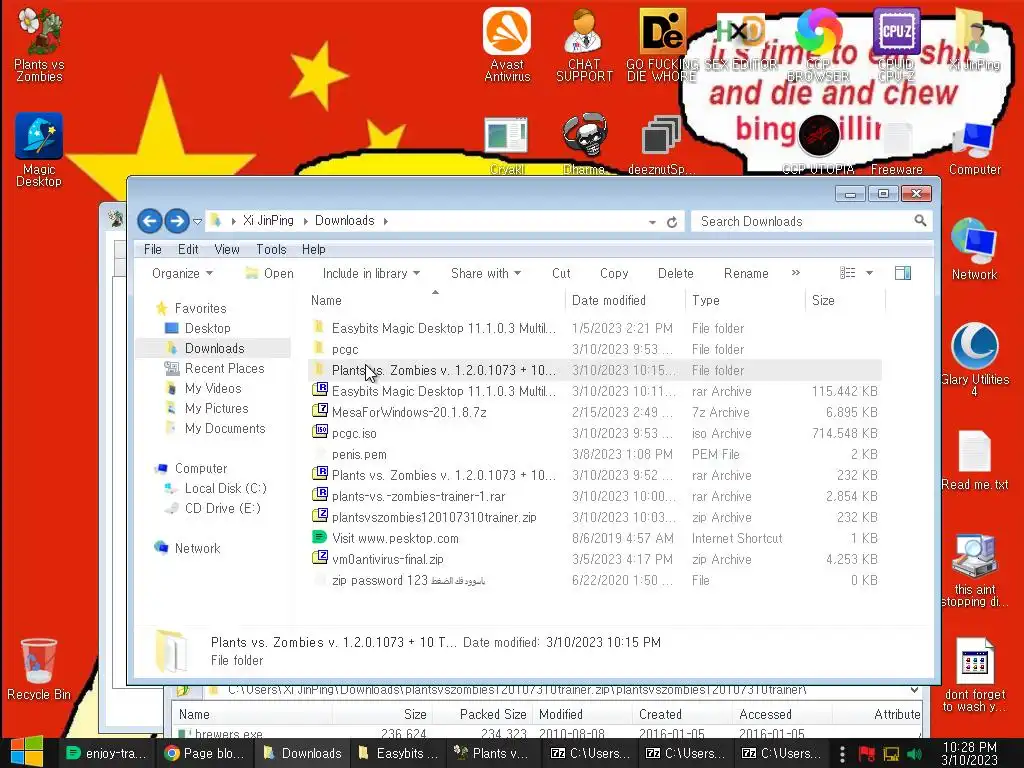Open 'dont forget to wash y...' desktop icon
1024x768 pixels.
click(x=974, y=674)
